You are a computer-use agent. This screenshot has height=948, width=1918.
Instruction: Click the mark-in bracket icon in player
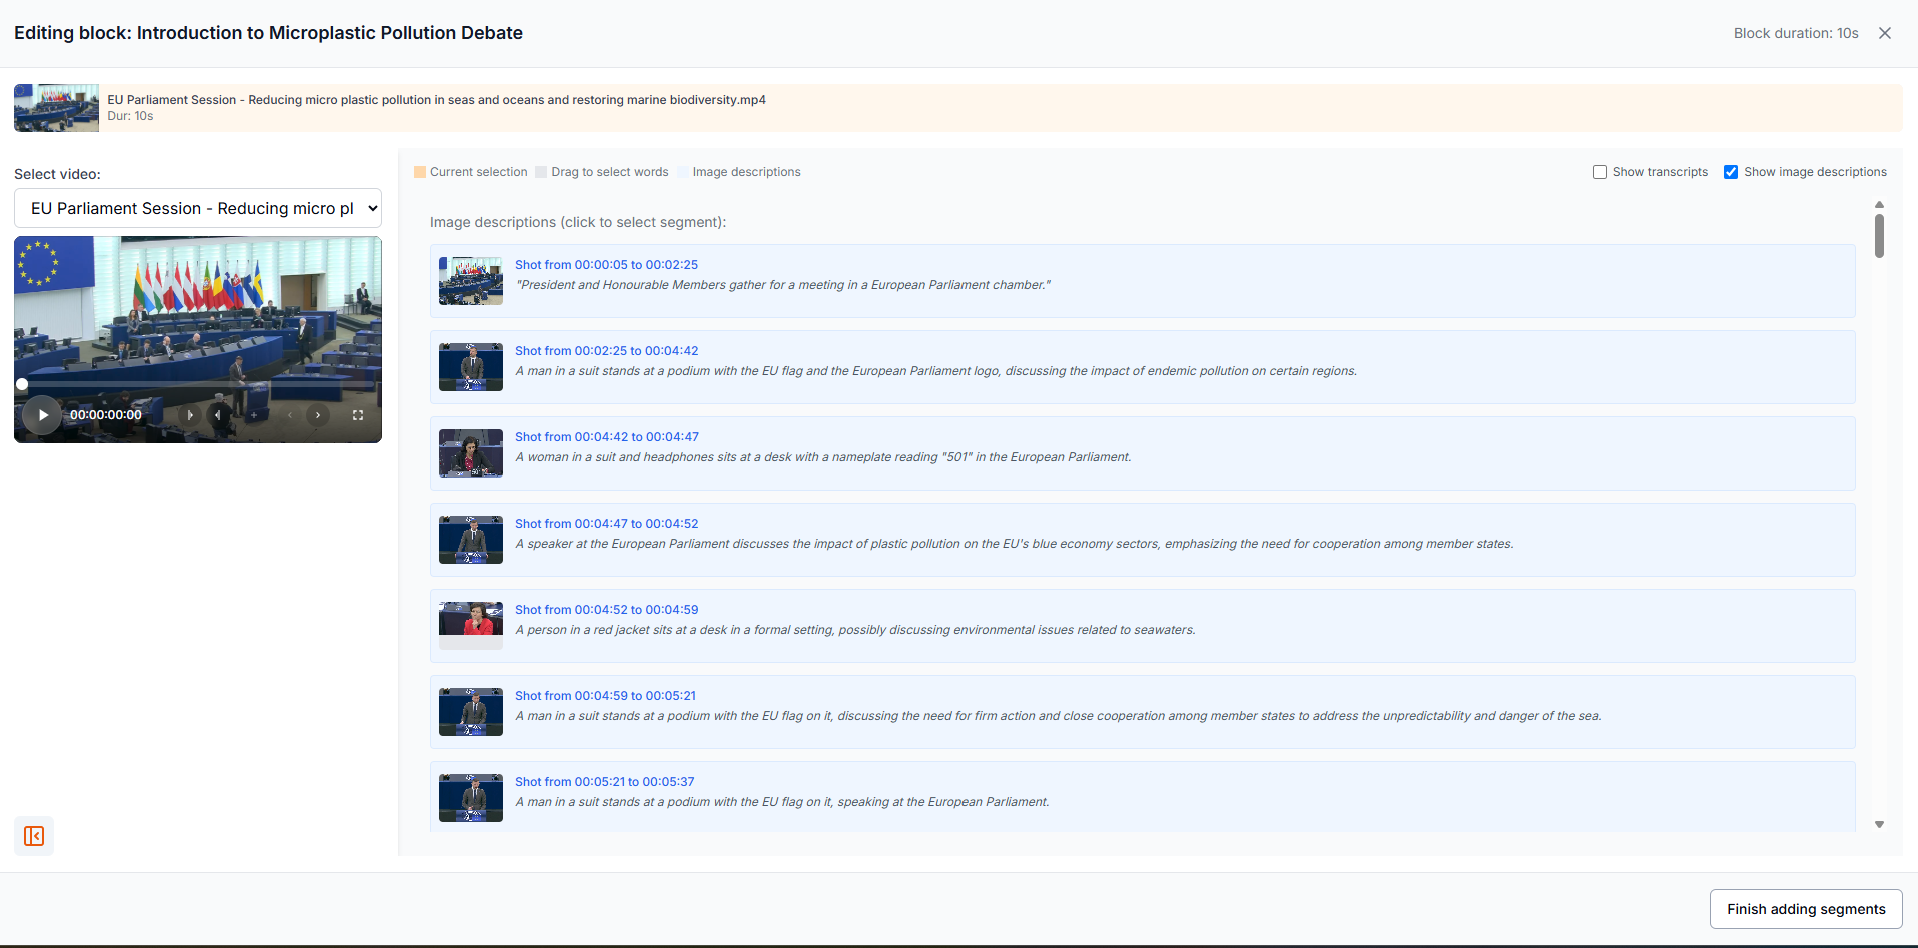pyautogui.click(x=189, y=415)
